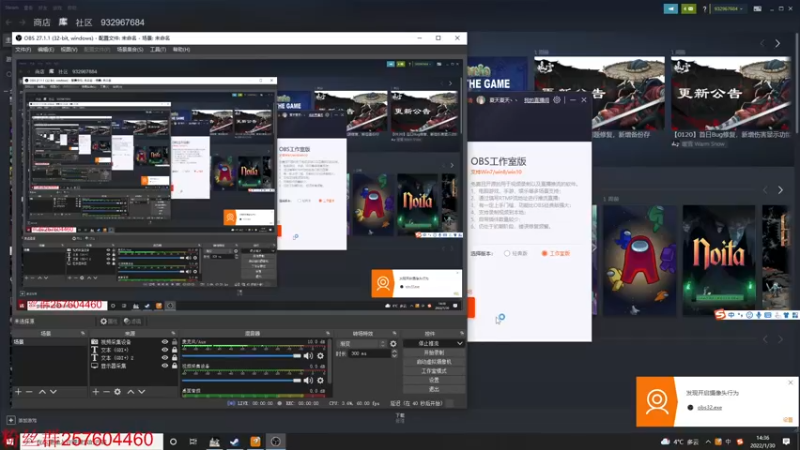Toggle visibility of first GDI+ text source
The height and width of the screenshot is (450, 800).
pos(164,350)
